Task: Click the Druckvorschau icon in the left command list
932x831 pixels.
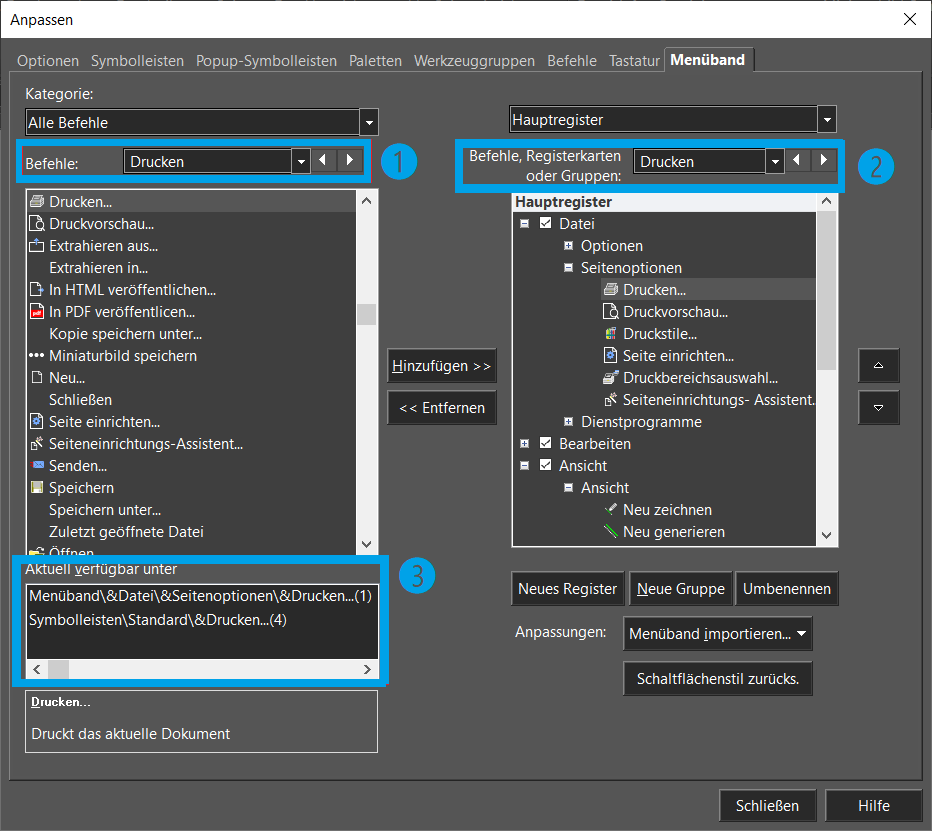Action: (x=37, y=224)
